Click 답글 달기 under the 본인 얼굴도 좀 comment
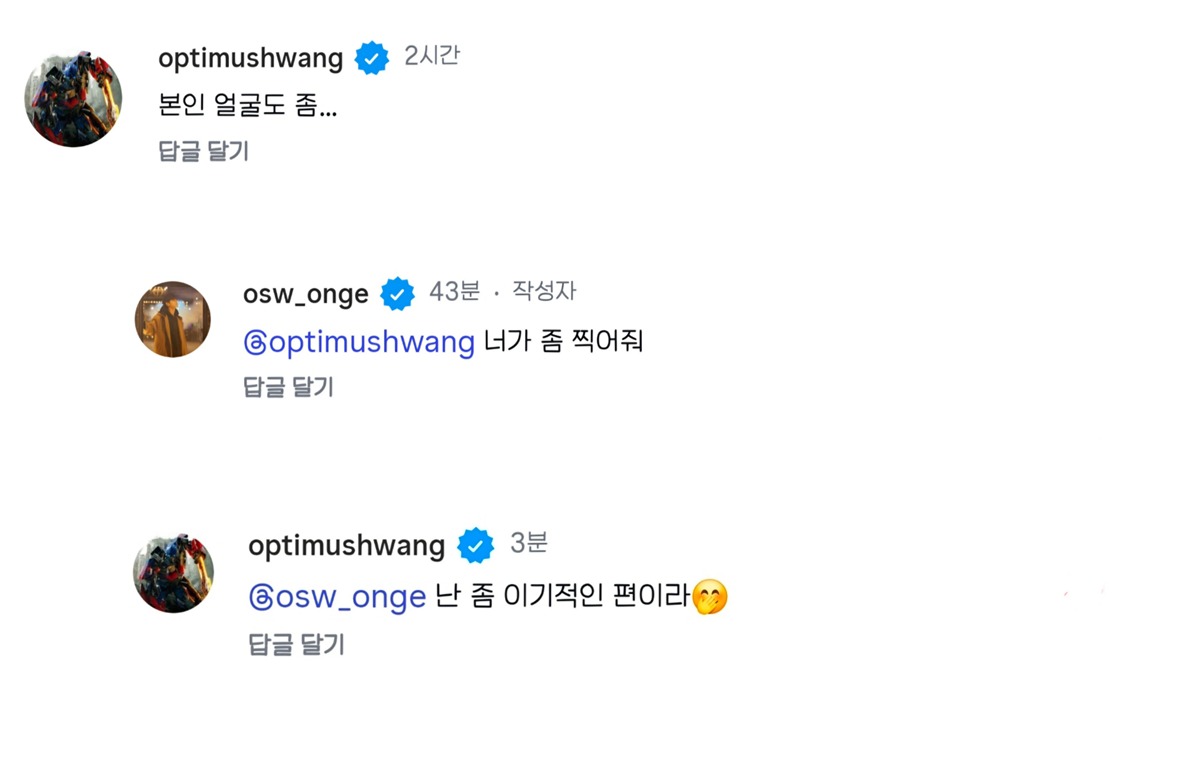 pyautogui.click(x=203, y=151)
